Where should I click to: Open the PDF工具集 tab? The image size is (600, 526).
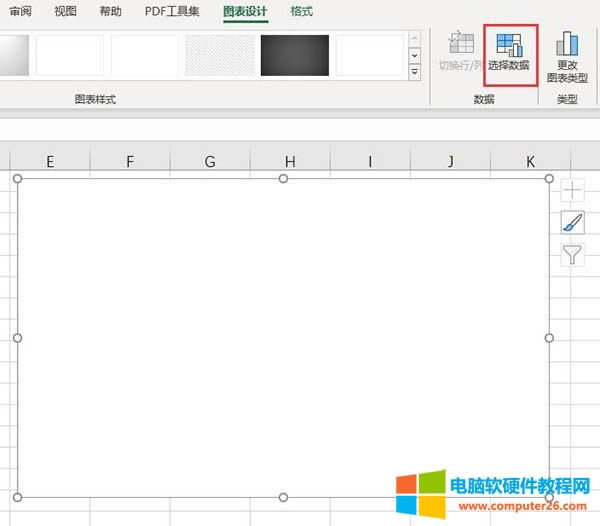(172, 11)
